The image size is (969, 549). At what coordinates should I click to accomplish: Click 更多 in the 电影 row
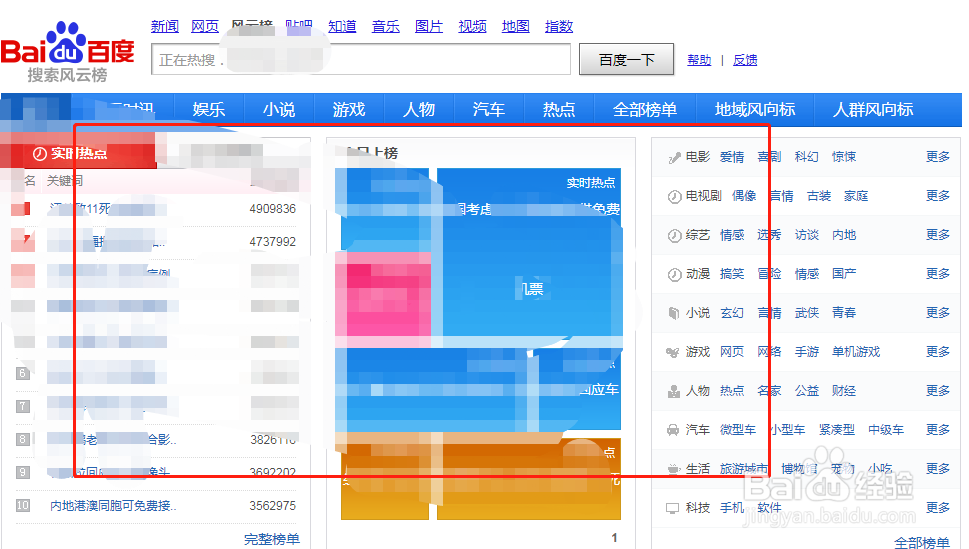pyautogui.click(x=937, y=157)
